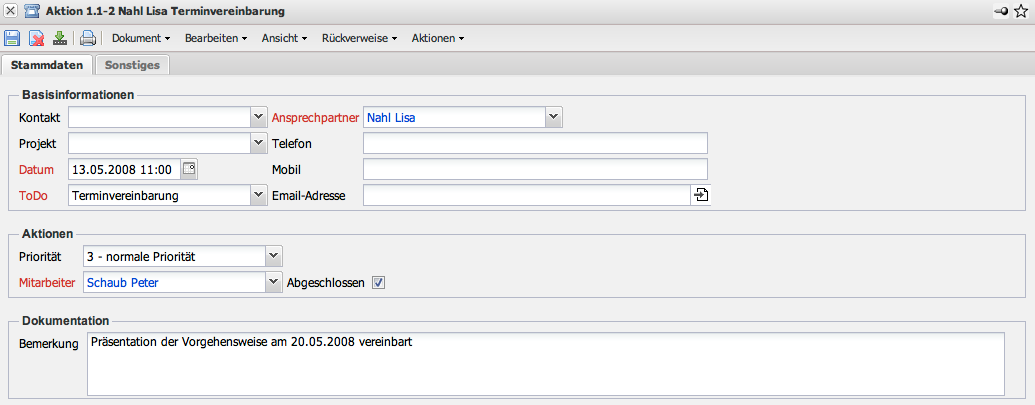
Task: Click into the Telefon input field
Action: click(x=535, y=143)
